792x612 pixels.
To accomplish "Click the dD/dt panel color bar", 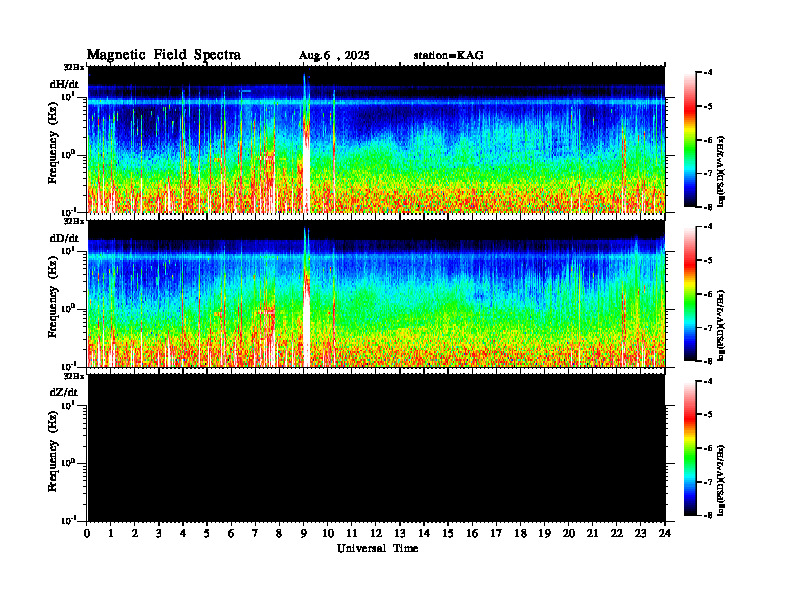I will 689,294.
